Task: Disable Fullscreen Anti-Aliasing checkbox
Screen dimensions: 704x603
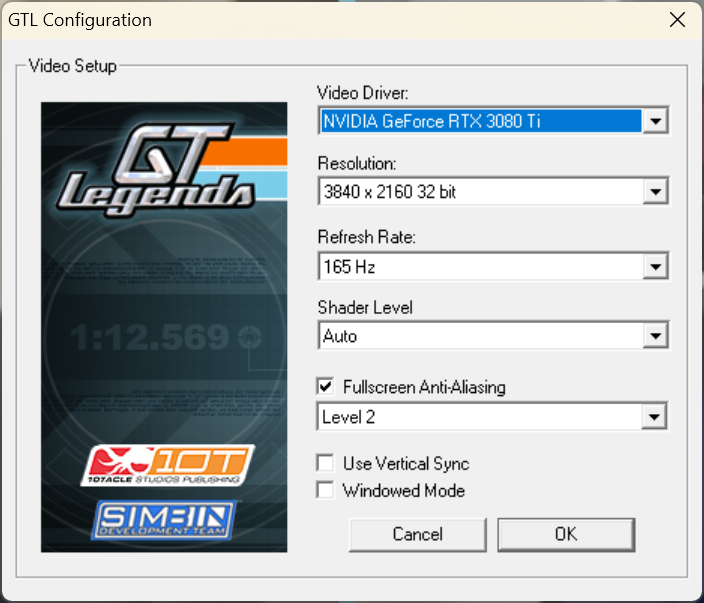Action: tap(326, 387)
